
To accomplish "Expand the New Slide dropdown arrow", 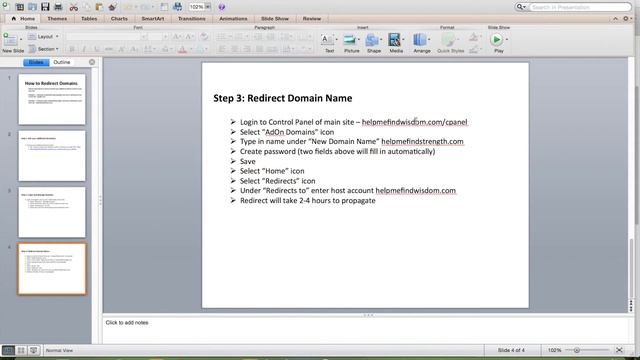I will click(21, 40).
